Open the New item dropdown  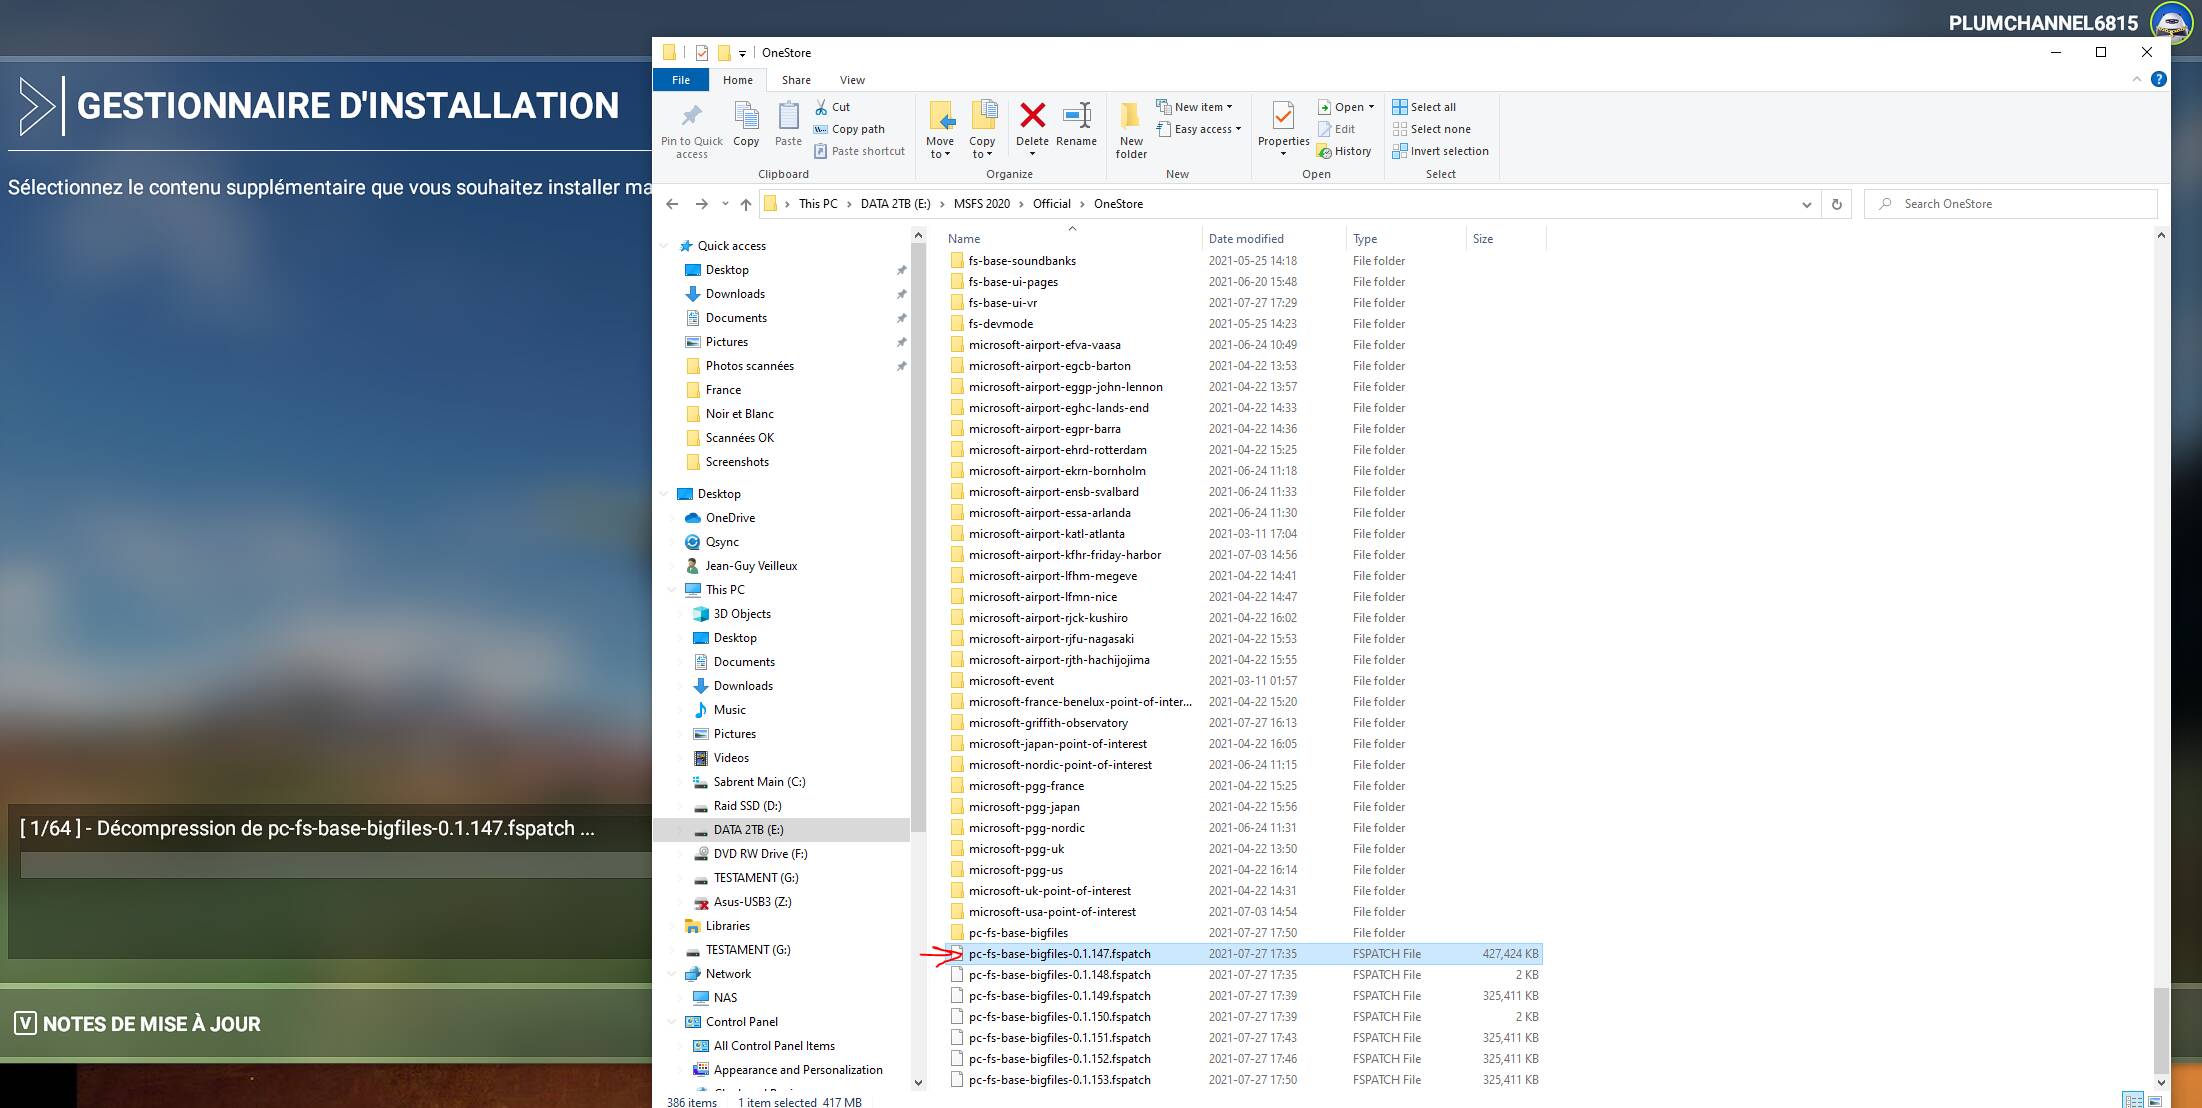[x=1195, y=107]
